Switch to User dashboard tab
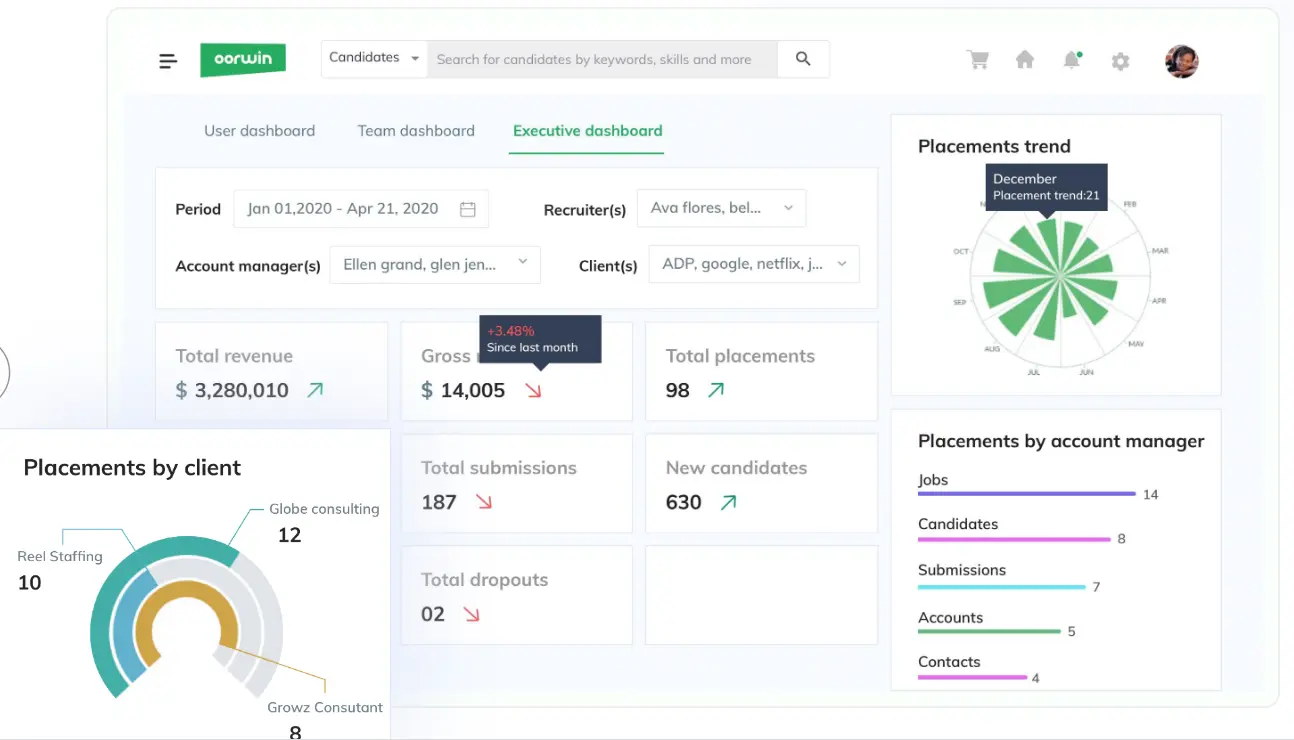The image size is (1294, 740). 259,131
